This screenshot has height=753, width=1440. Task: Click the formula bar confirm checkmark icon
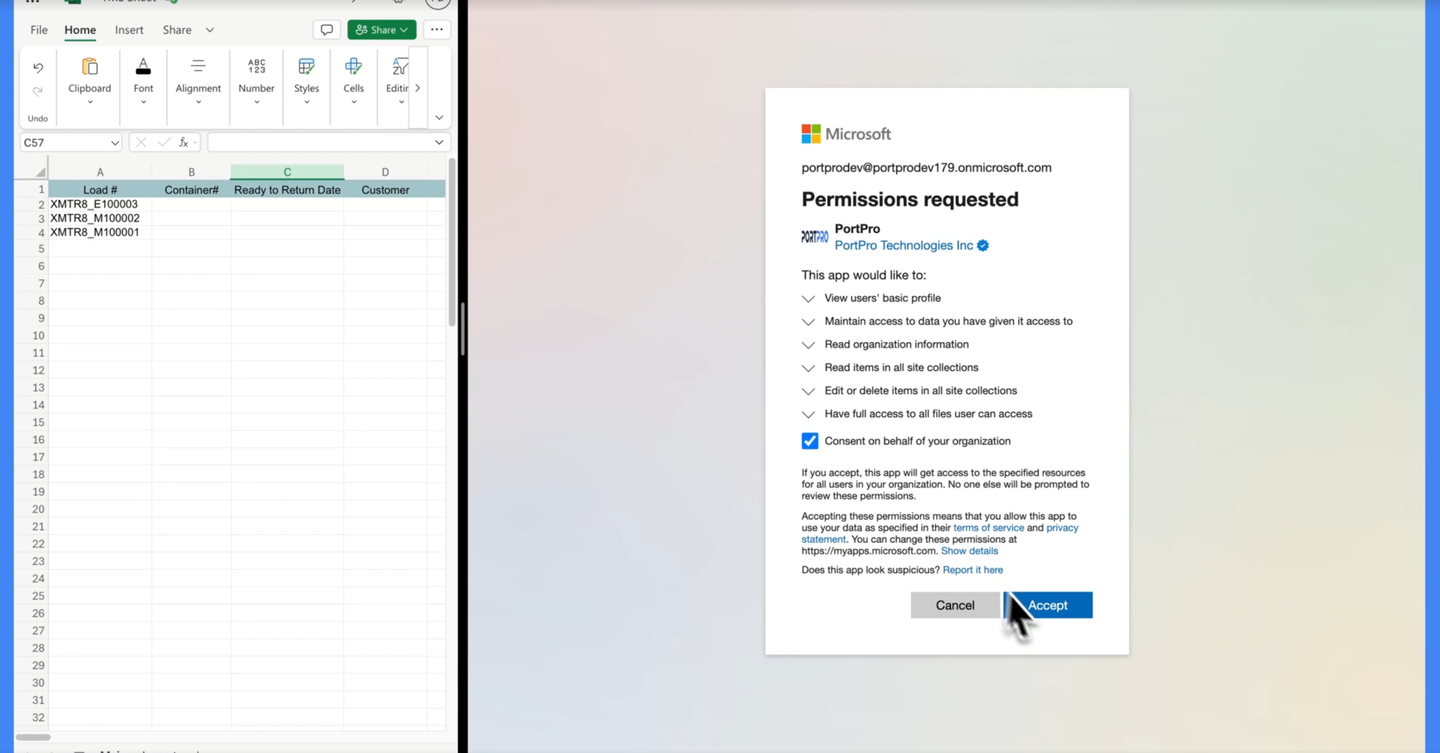163,143
